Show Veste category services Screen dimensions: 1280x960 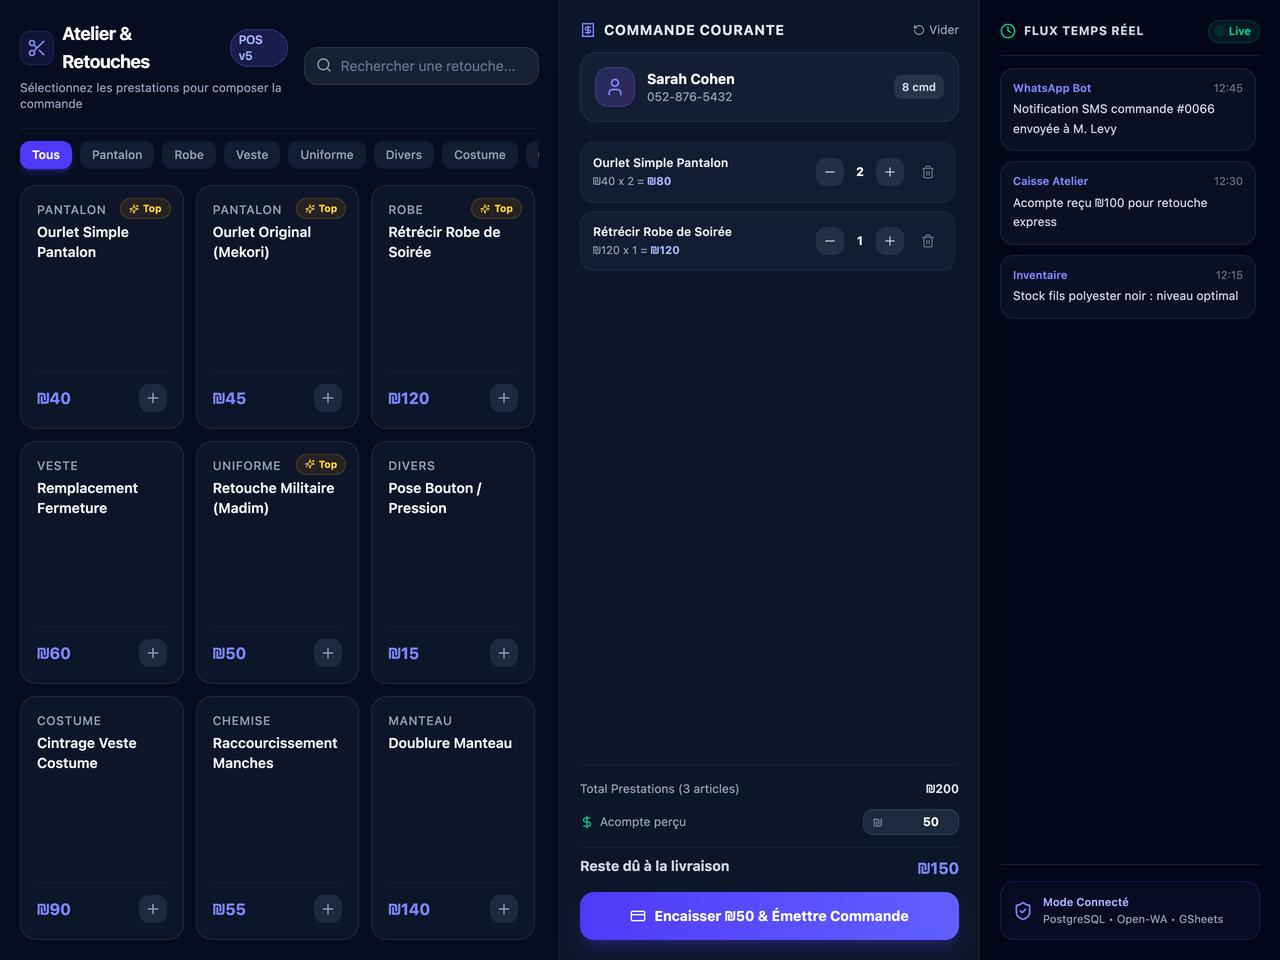pyautogui.click(x=252, y=155)
